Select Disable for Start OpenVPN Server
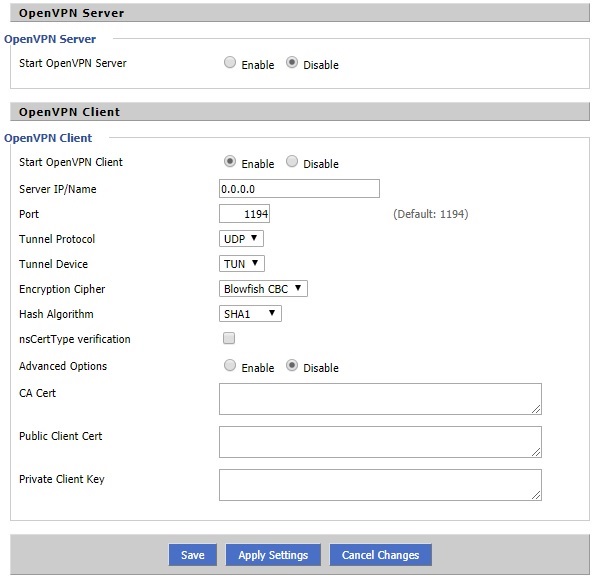The image size is (593, 579). click(x=292, y=62)
